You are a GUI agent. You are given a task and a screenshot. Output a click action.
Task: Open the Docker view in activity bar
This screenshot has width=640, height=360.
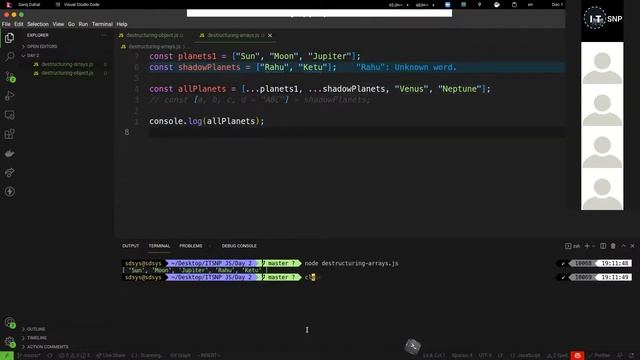click(x=9, y=153)
